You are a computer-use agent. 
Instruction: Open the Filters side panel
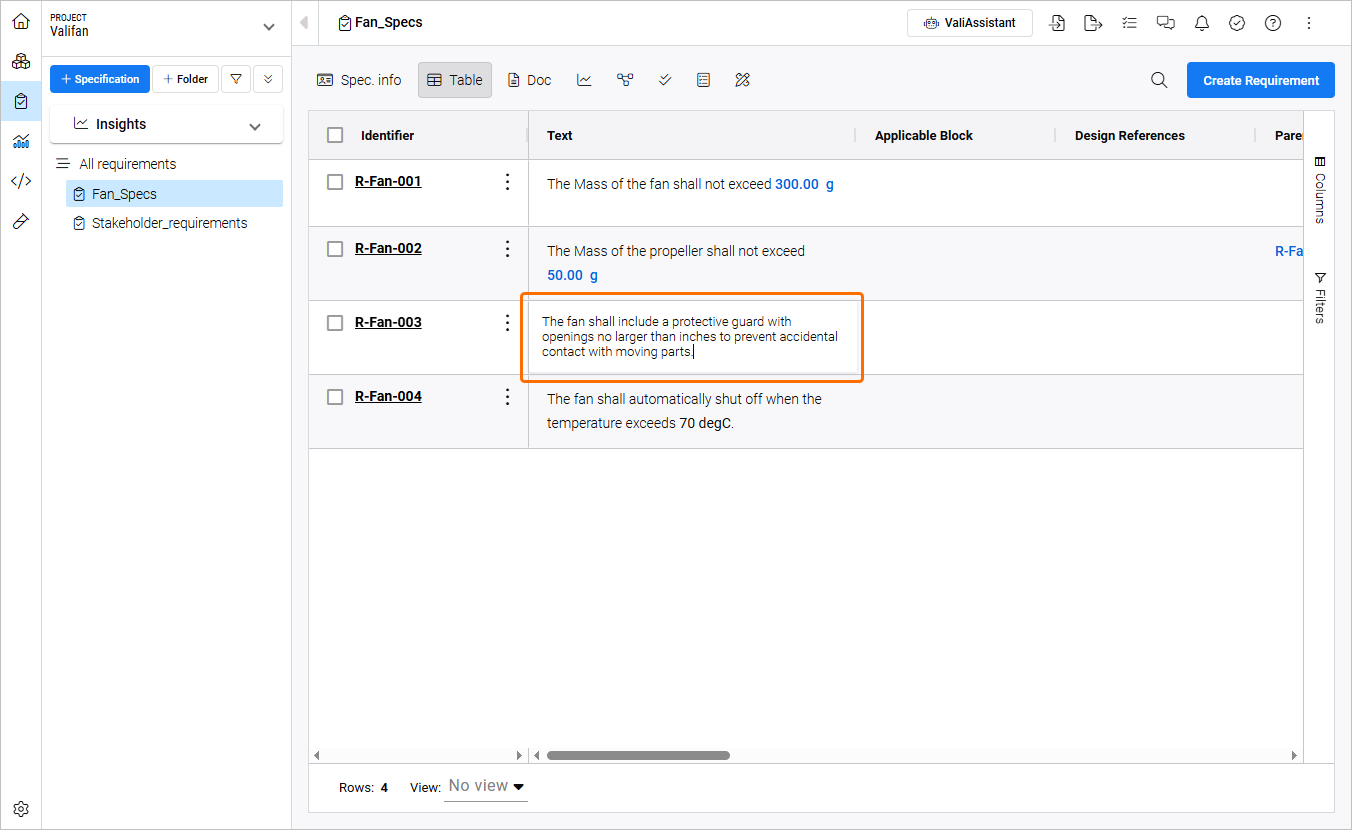tap(1320, 298)
